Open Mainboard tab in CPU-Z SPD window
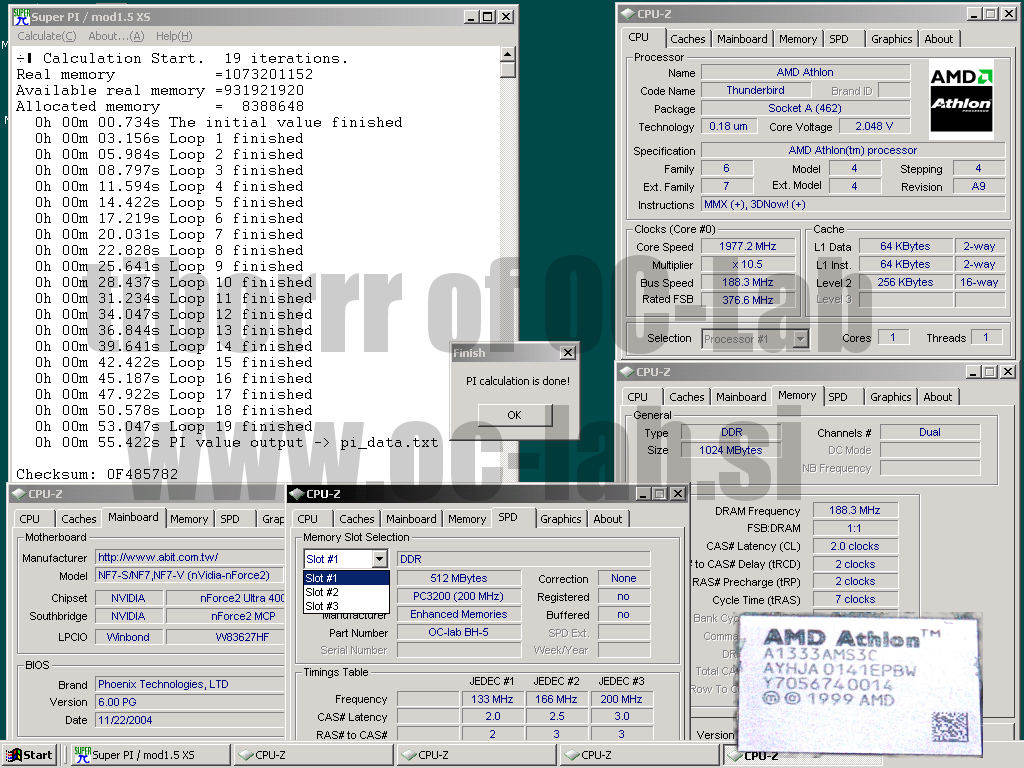Image resolution: width=1024 pixels, height=768 pixels. coord(411,519)
